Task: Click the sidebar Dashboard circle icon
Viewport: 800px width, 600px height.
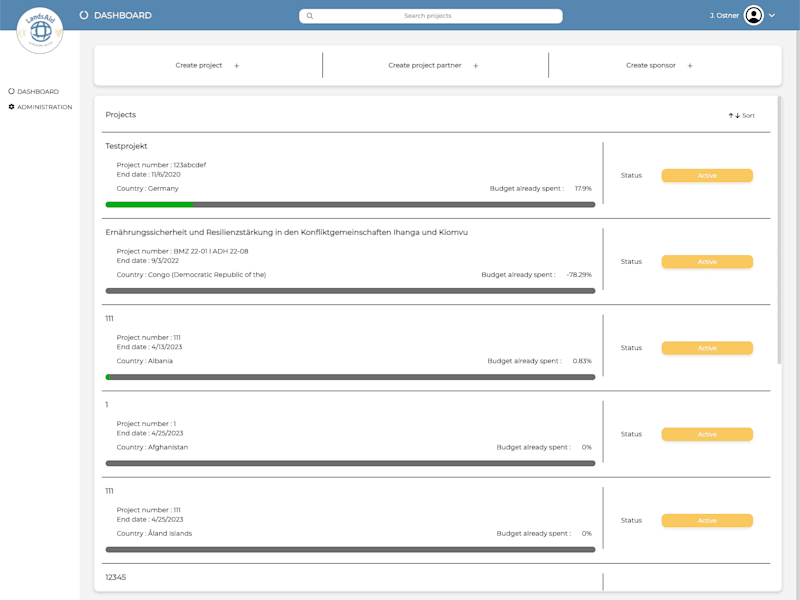Action: click(11, 91)
